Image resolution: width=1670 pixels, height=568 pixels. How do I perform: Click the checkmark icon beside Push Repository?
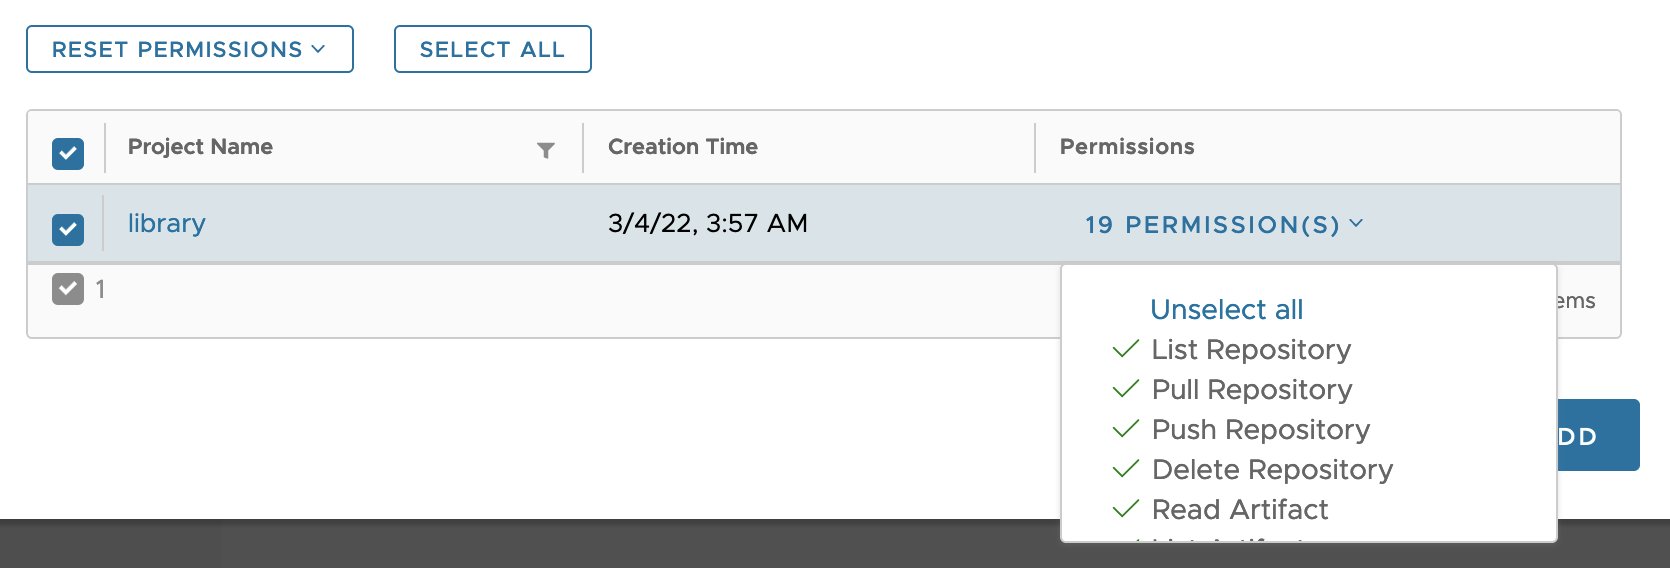click(x=1126, y=429)
